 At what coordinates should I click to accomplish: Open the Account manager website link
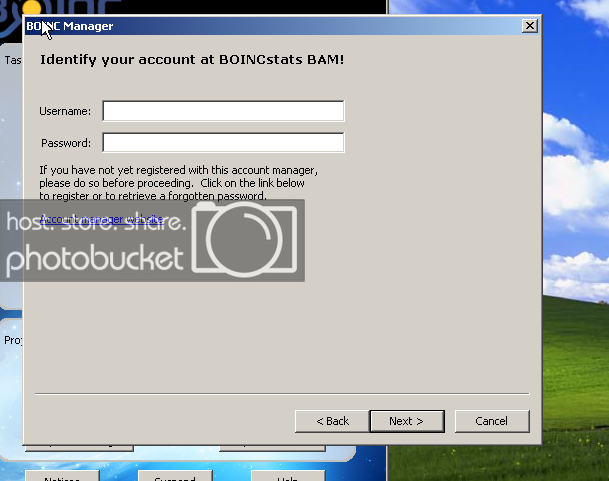pos(101,219)
